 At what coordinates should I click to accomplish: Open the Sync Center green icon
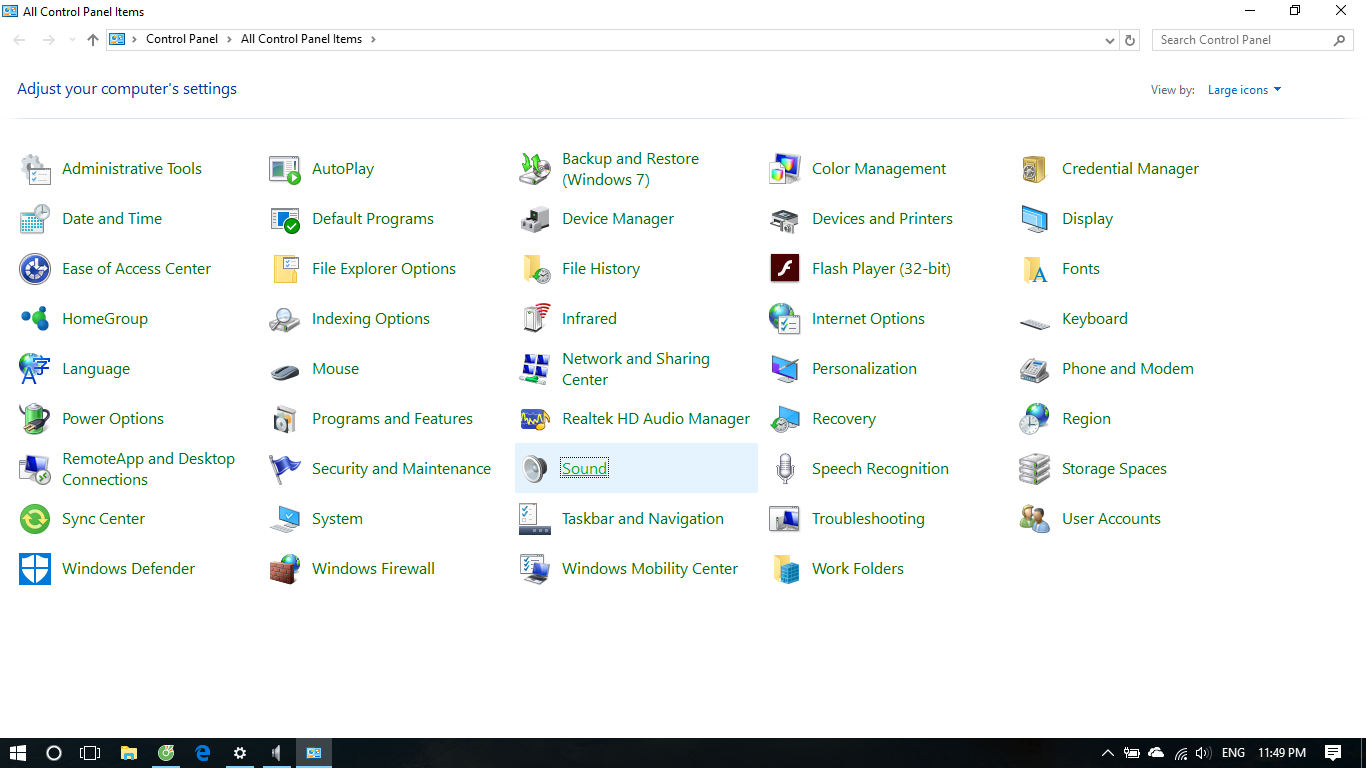[x=35, y=519]
